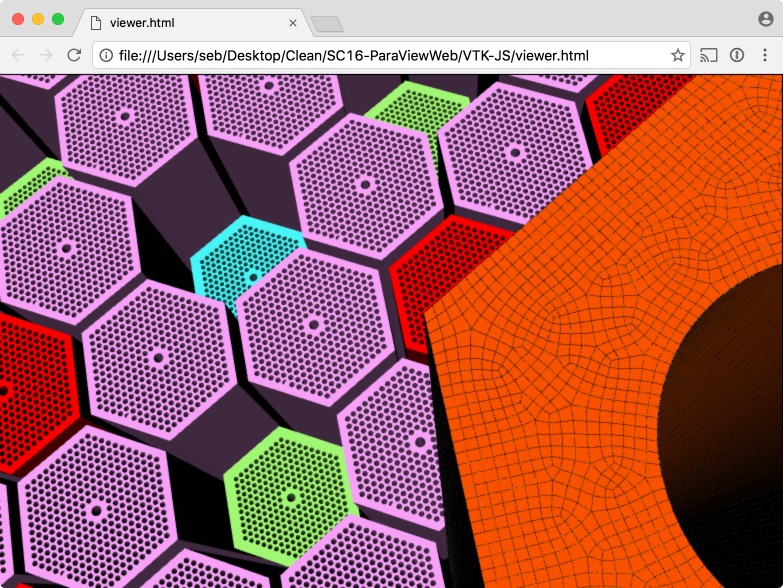Image resolution: width=783 pixels, height=588 pixels.
Task: Go forward using the browser forward arrow
Action: click(x=46, y=55)
